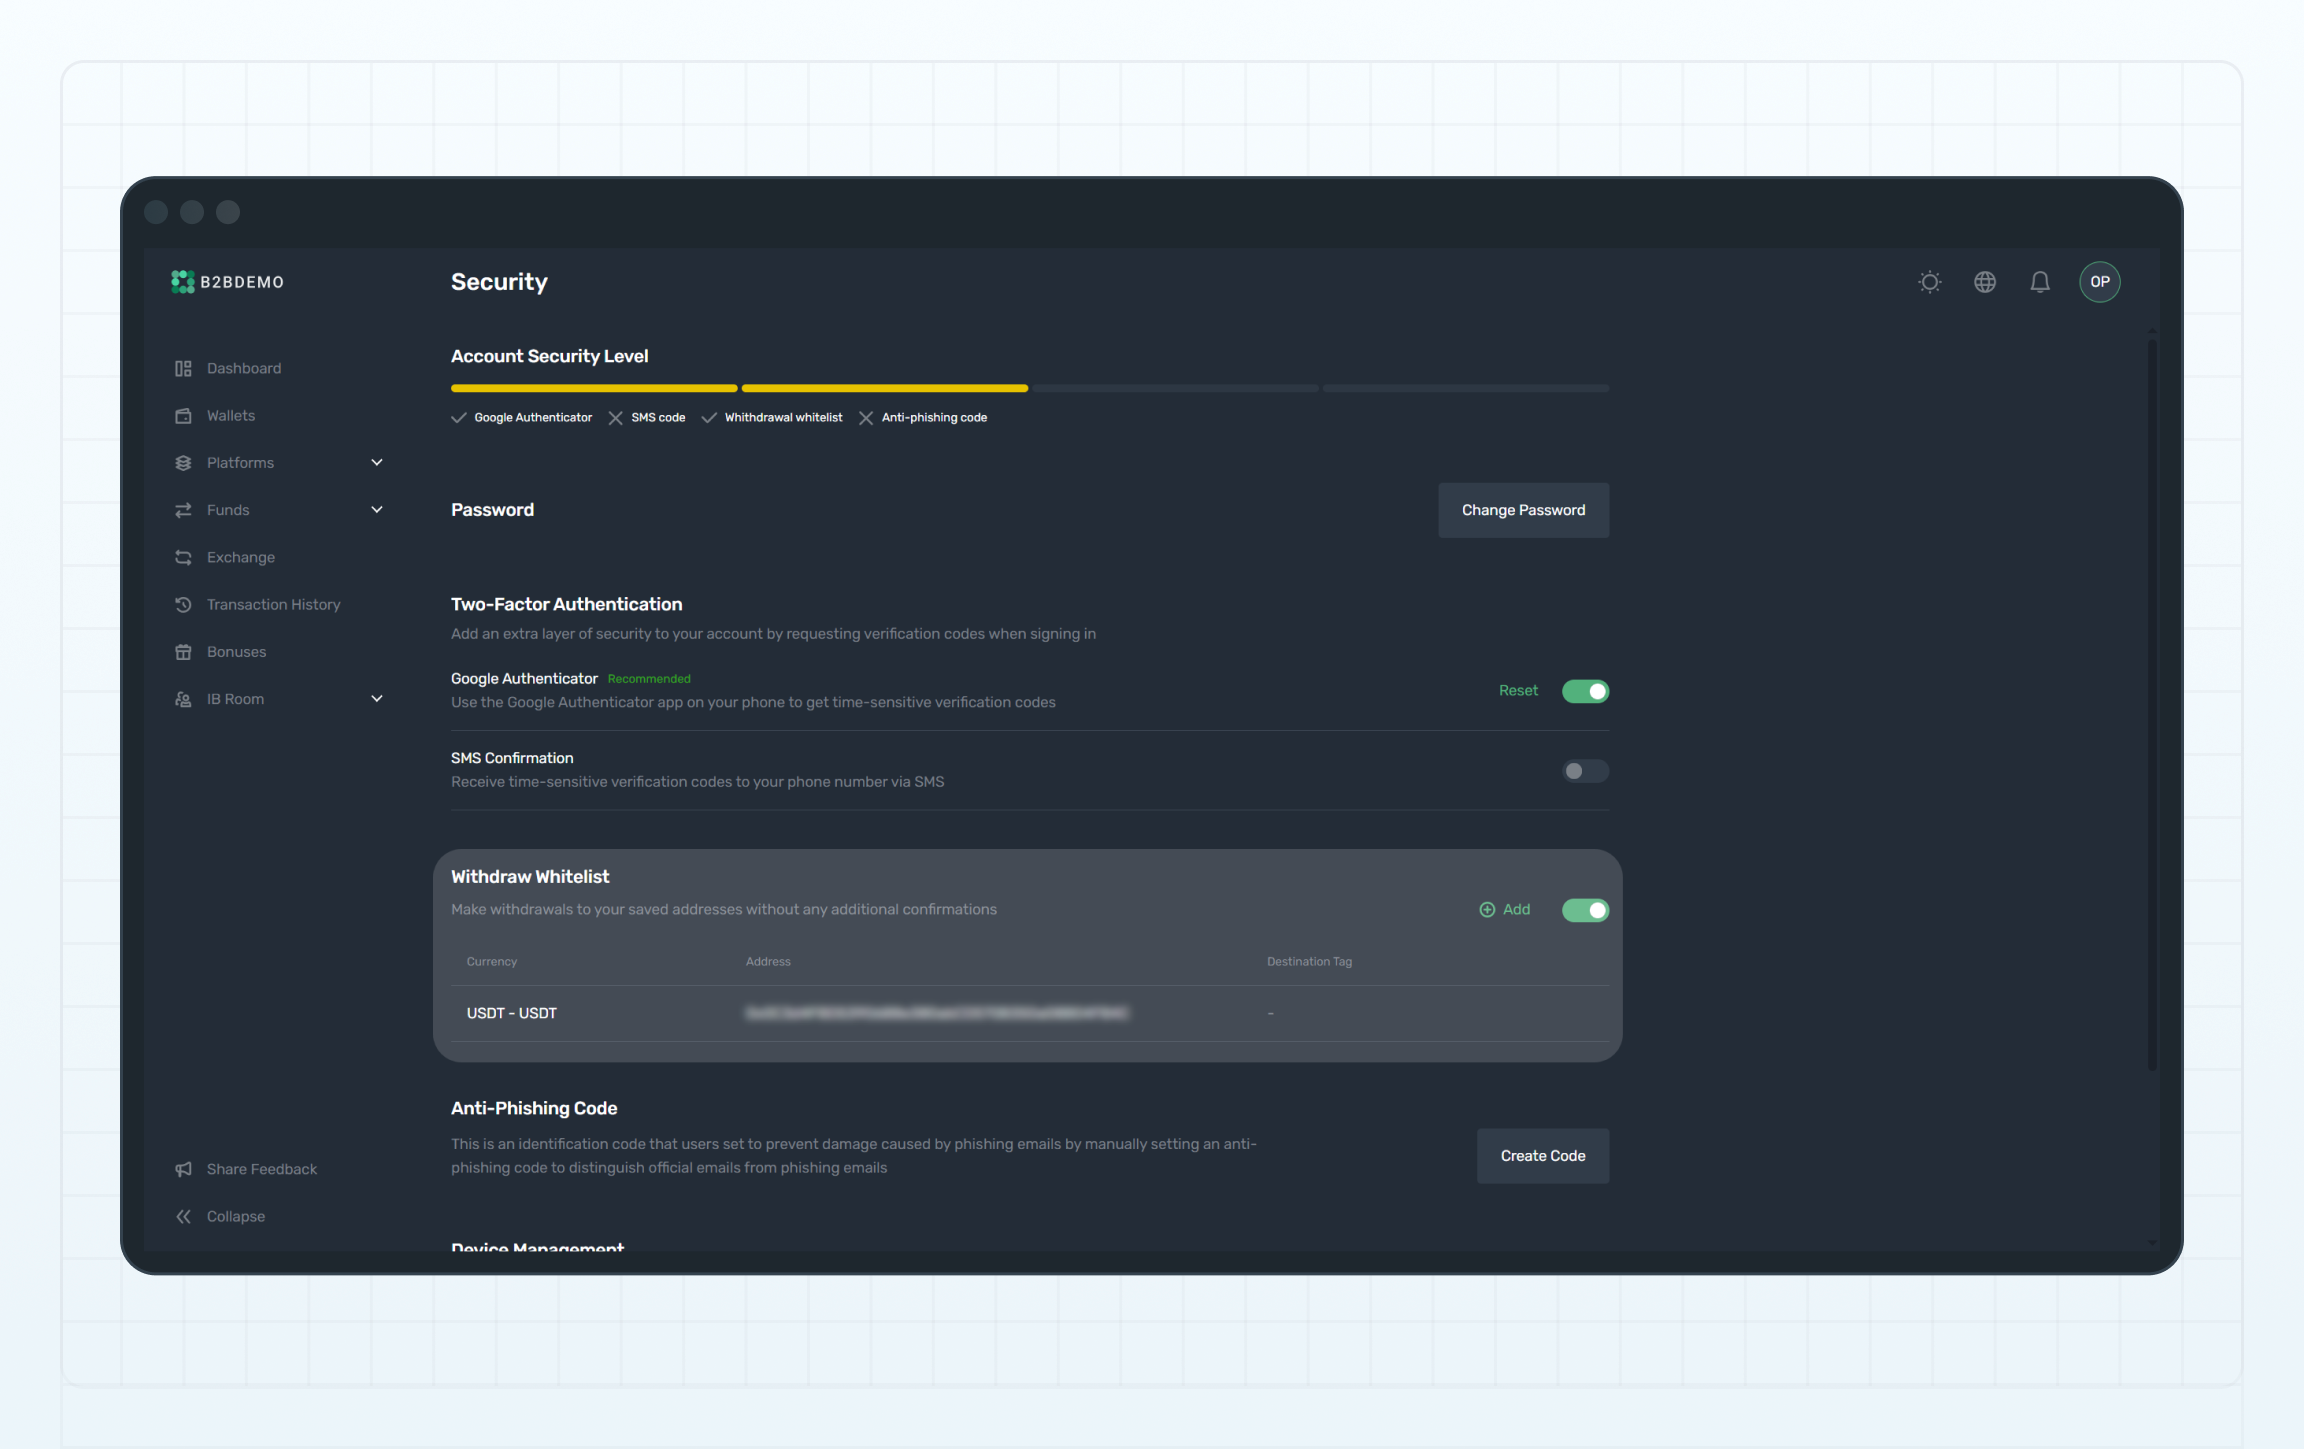
Task: Open the Bonuses page
Action: [235, 651]
